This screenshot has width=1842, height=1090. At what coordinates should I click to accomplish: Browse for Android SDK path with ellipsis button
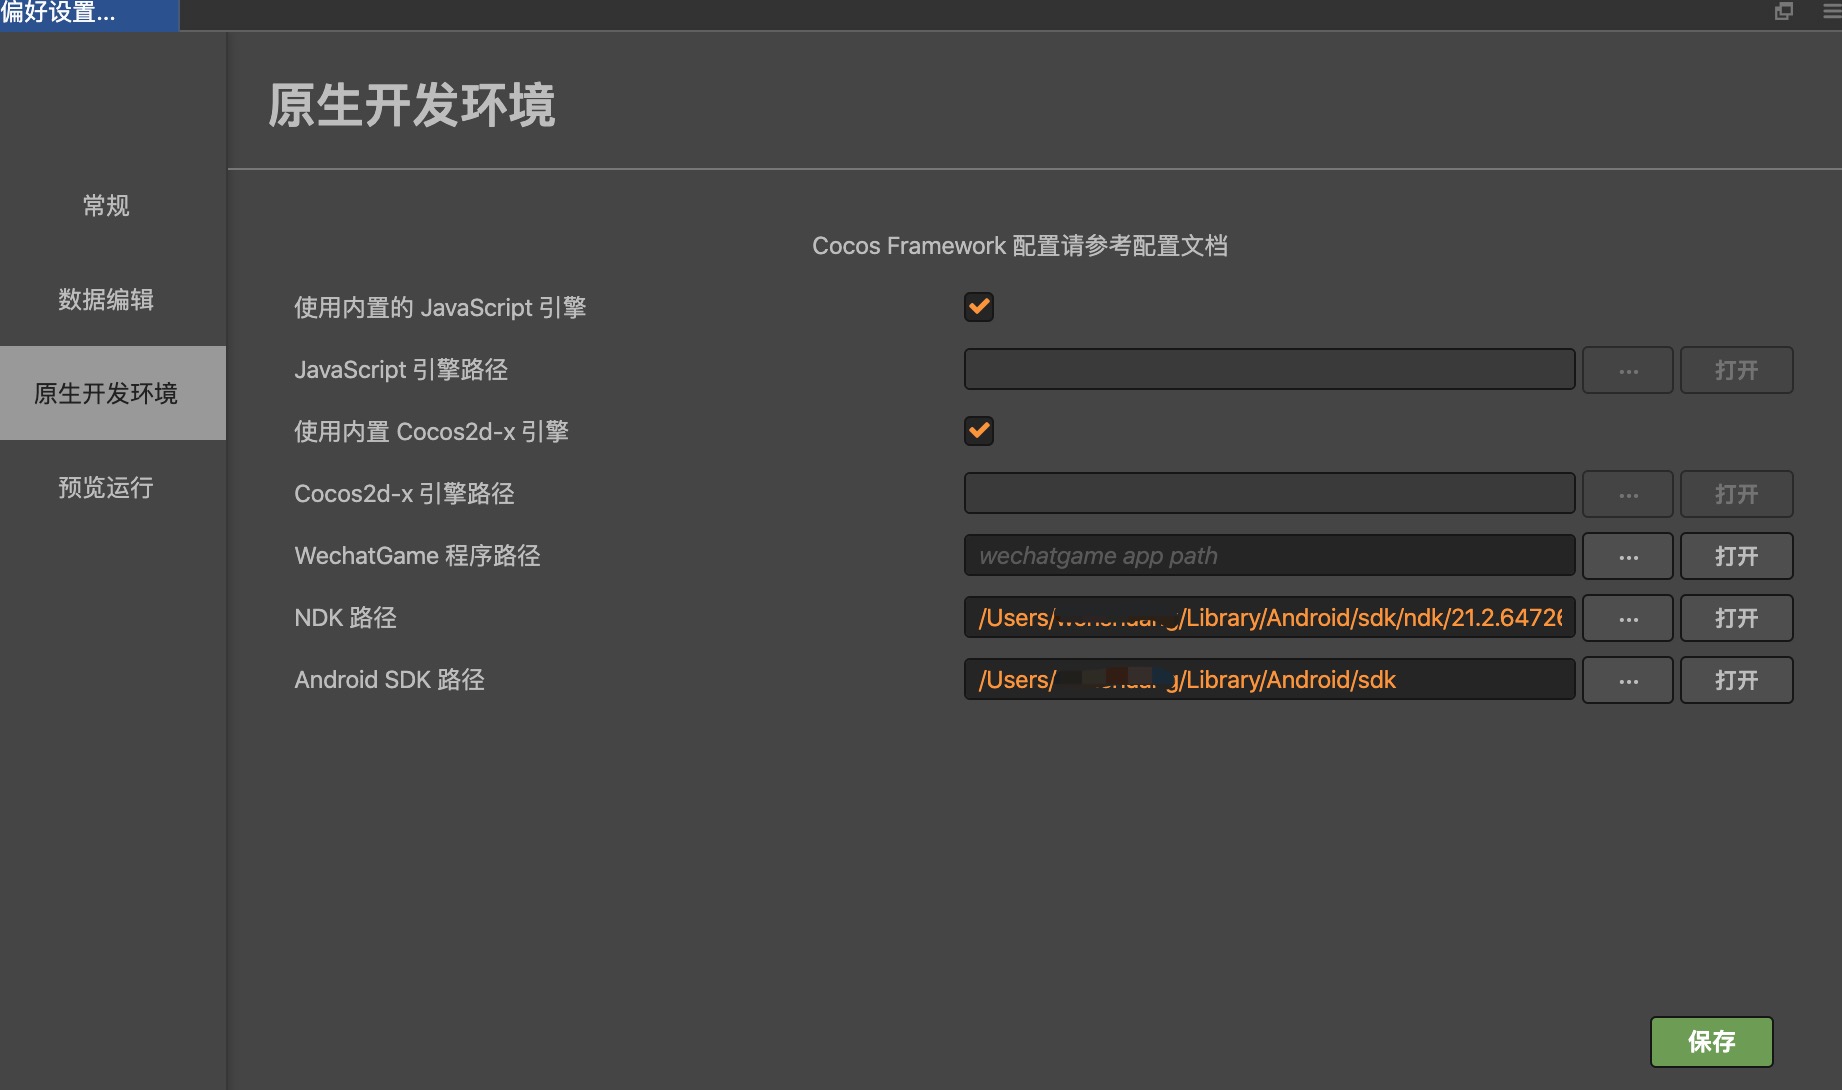pyautogui.click(x=1627, y=680)
